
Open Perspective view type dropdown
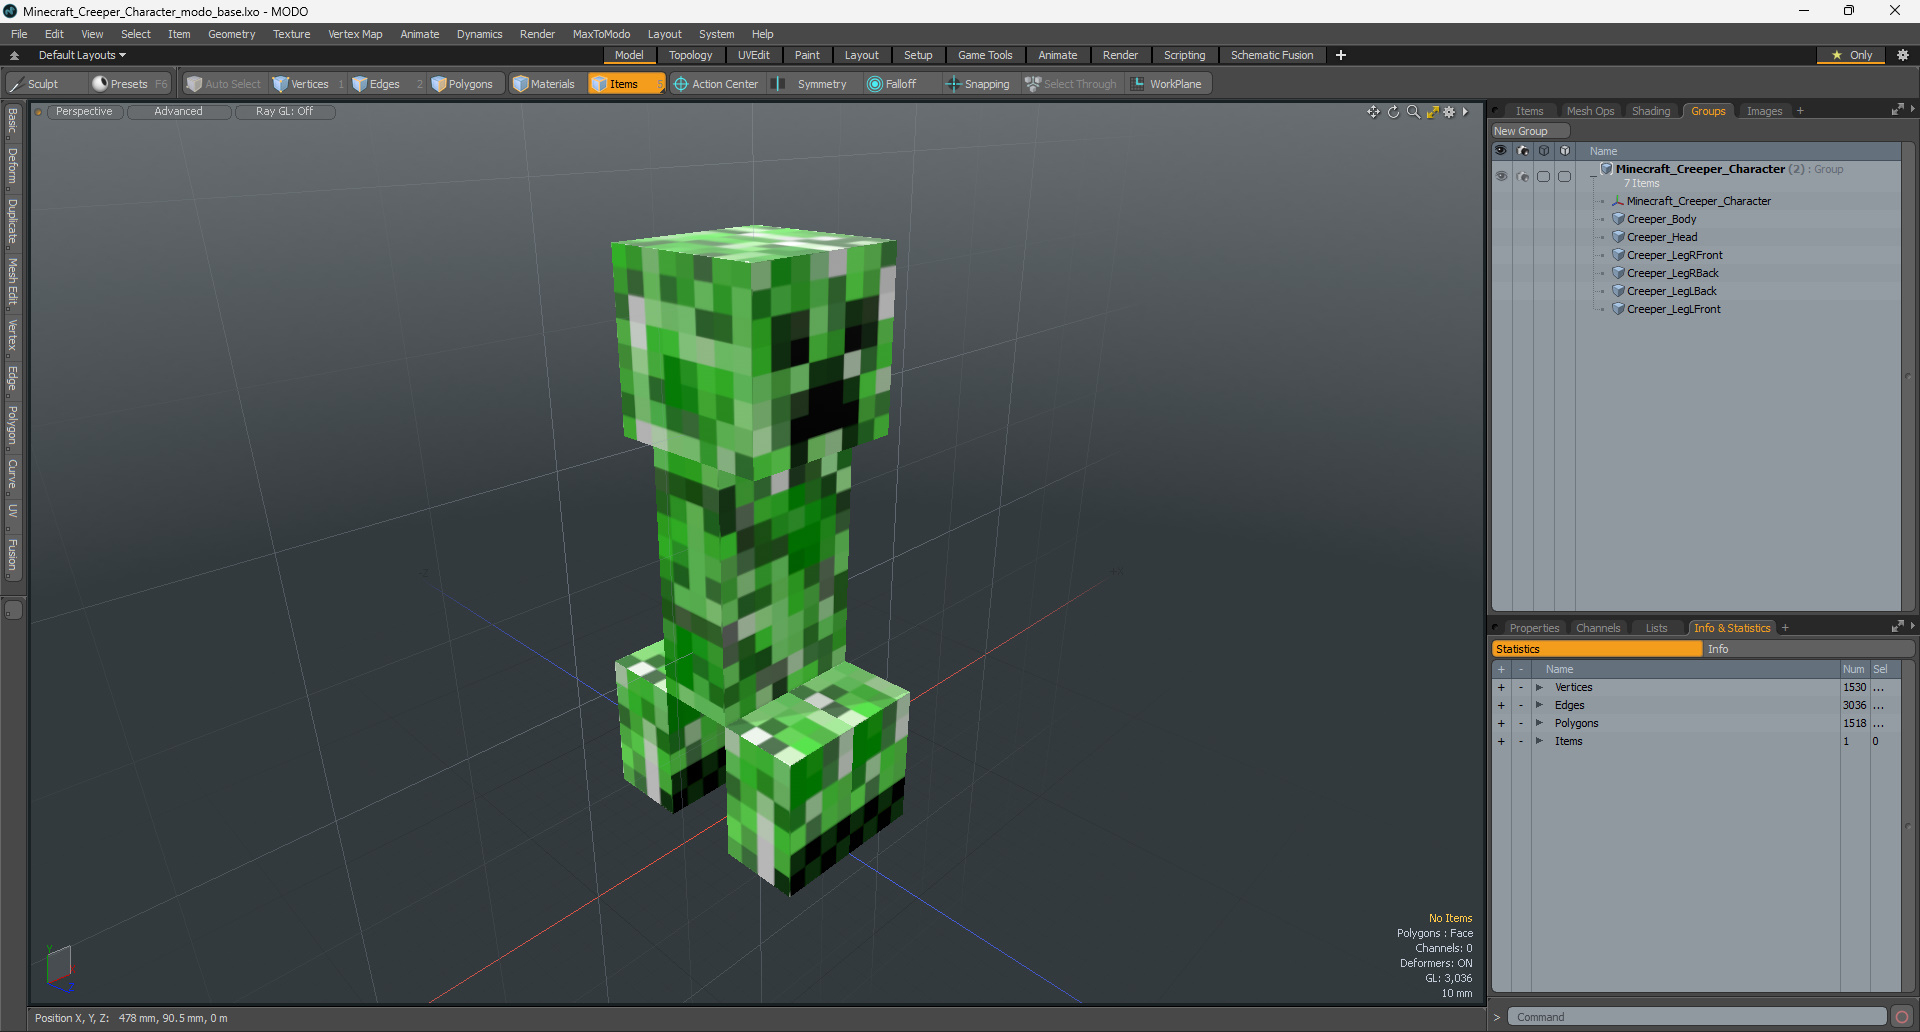coord(84,112)
